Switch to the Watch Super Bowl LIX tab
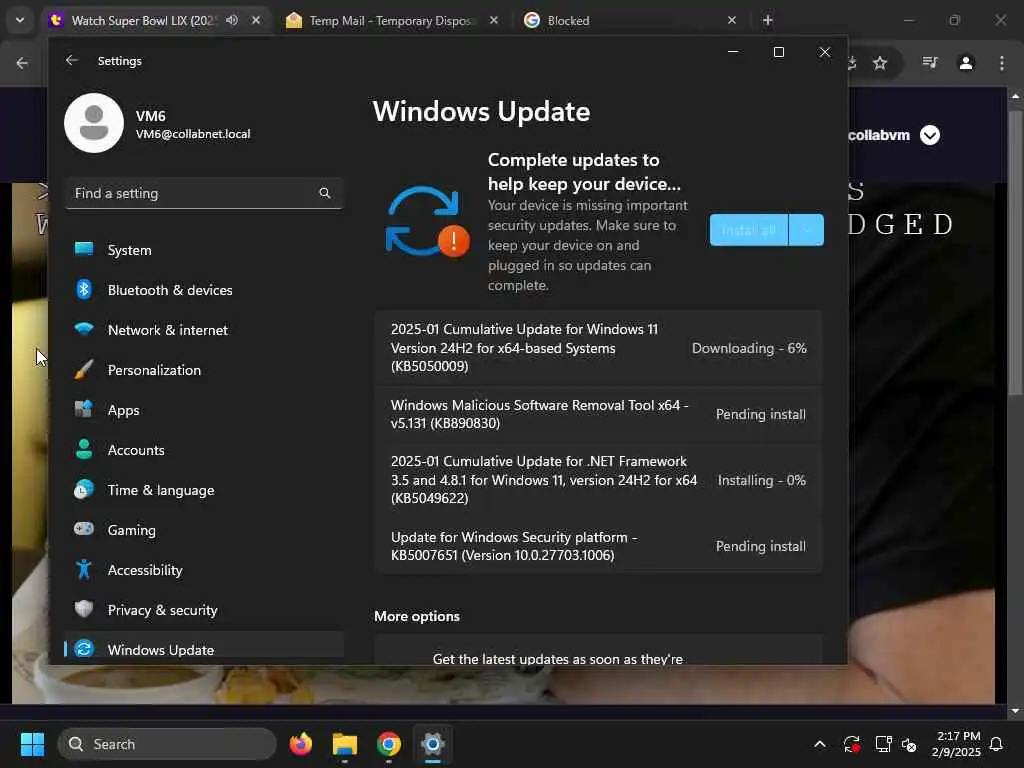 pos(144,21)
